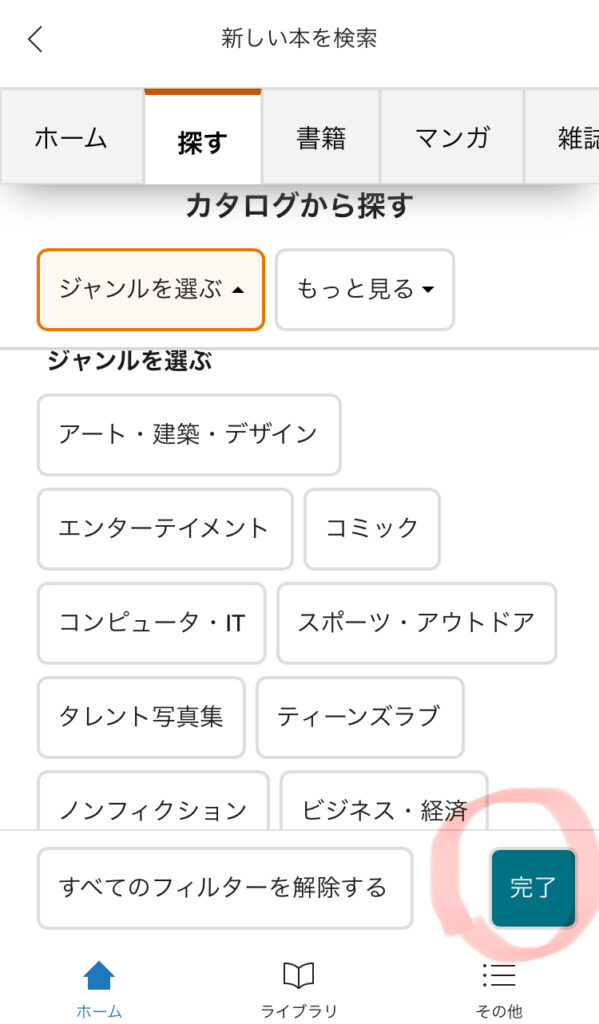Tap the 完了 button

coord(533,888)
